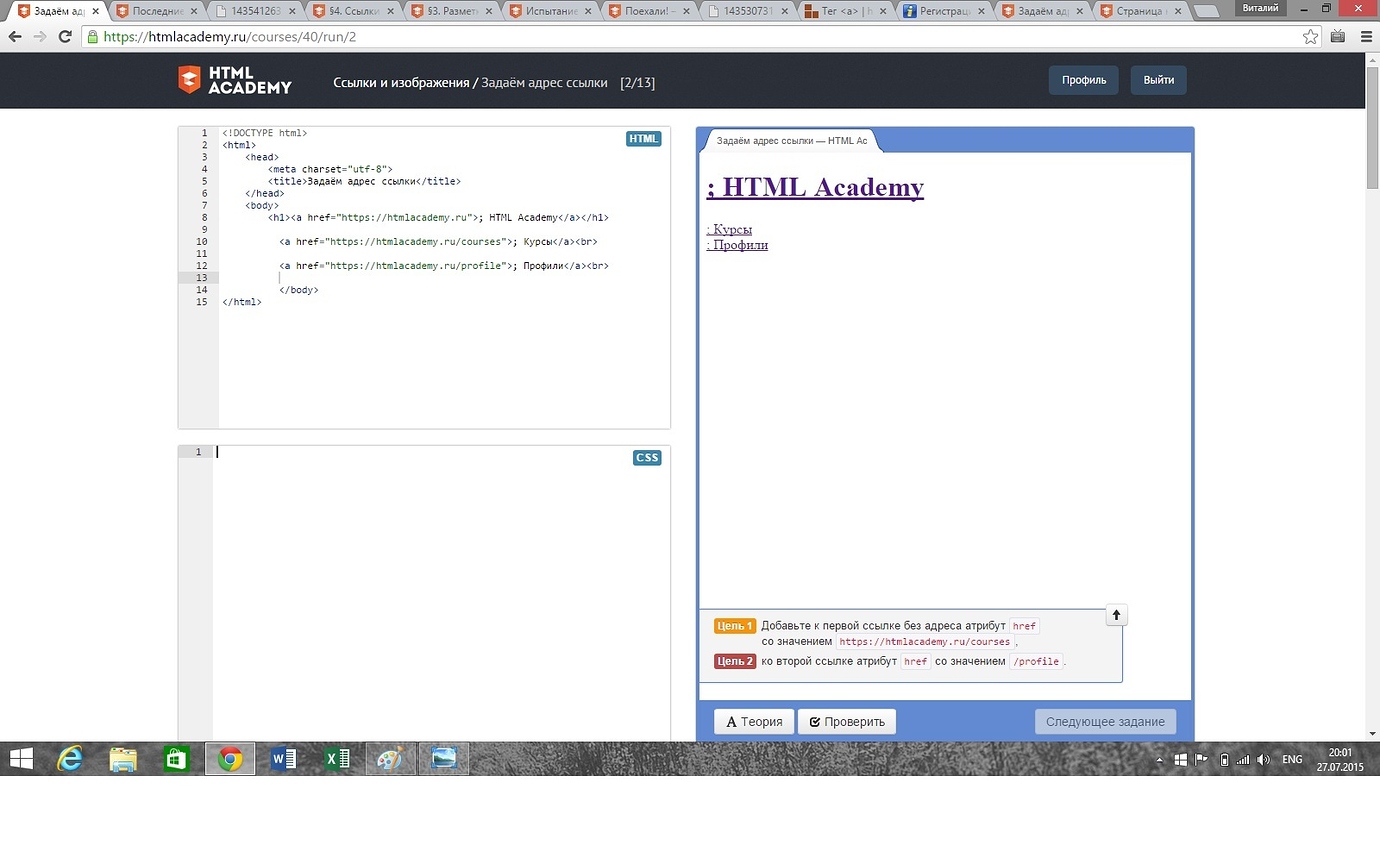Reload the page with the refresh icon
Viewport: 1380px width, 844px height.
65,36
